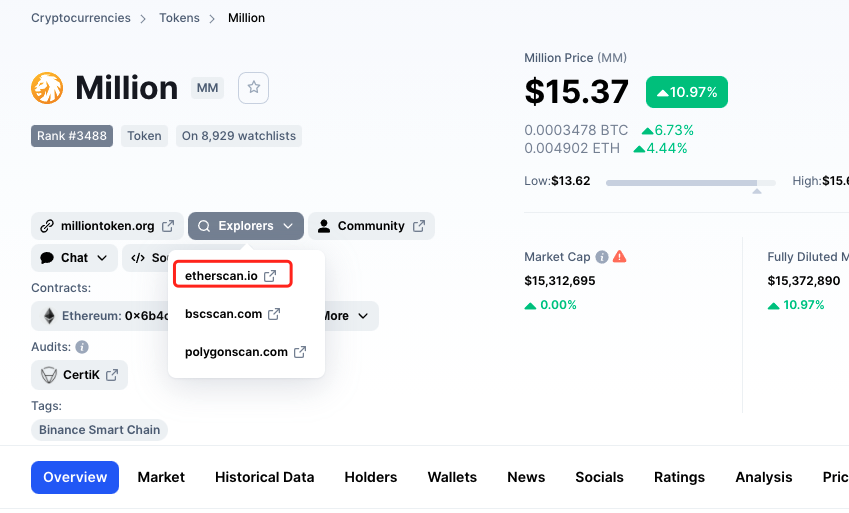The image size is (849, 513).
Task: Click the Ethereum contract diamond icon
Action: [x=48, y=316]
